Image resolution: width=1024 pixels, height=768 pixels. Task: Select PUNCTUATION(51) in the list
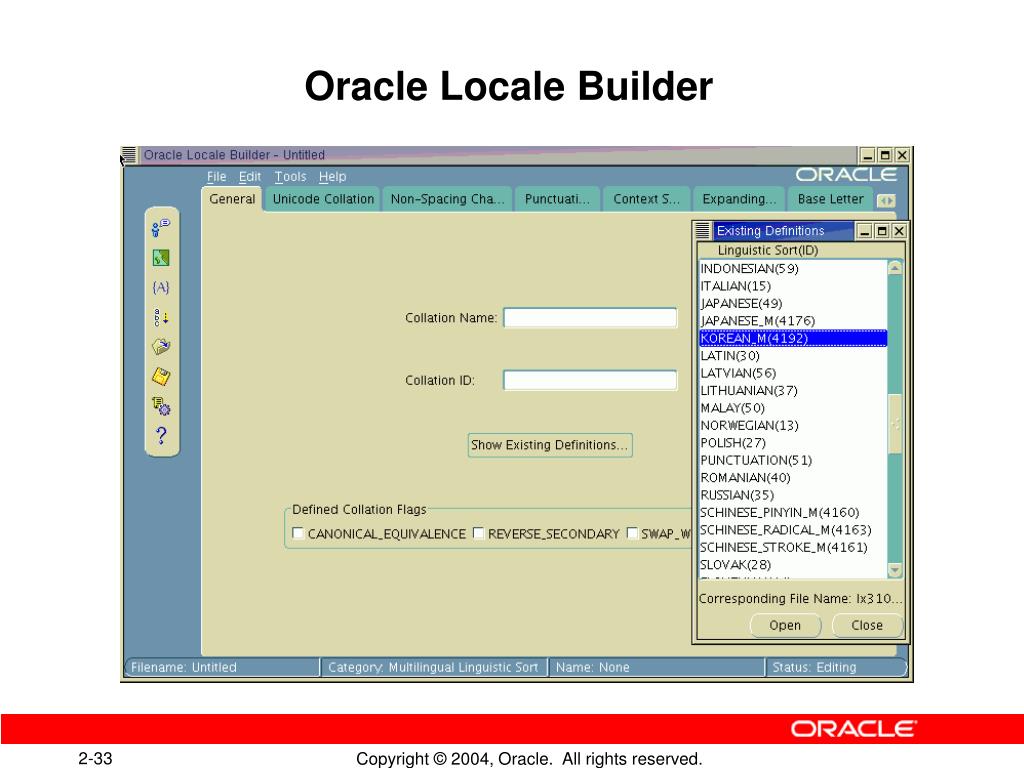coord(793,460)
